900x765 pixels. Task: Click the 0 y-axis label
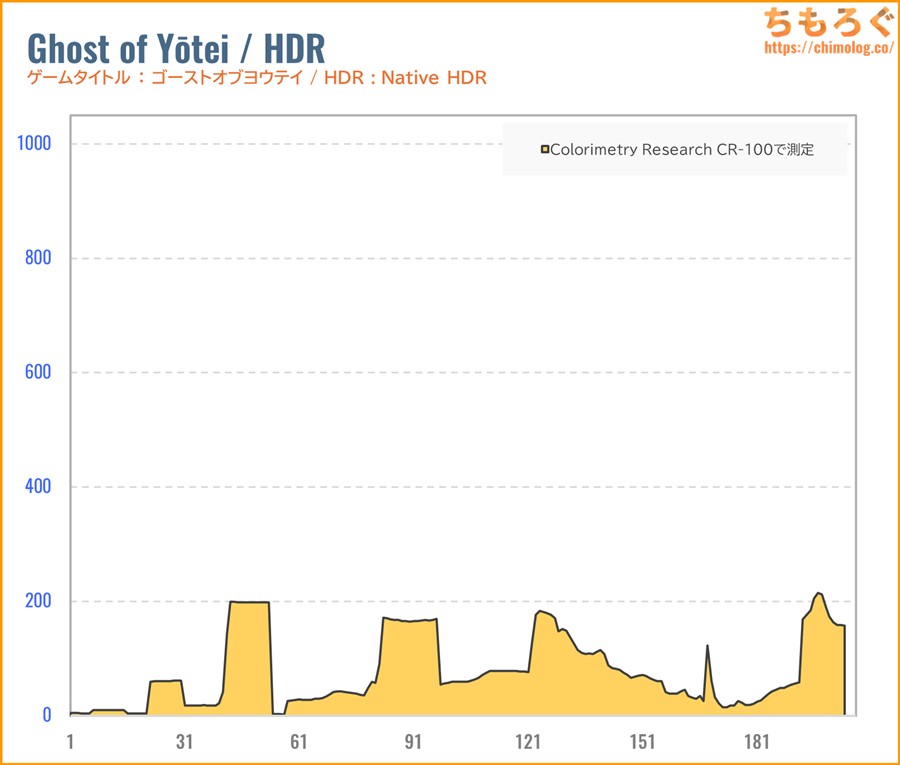click(x=46, y=715)
